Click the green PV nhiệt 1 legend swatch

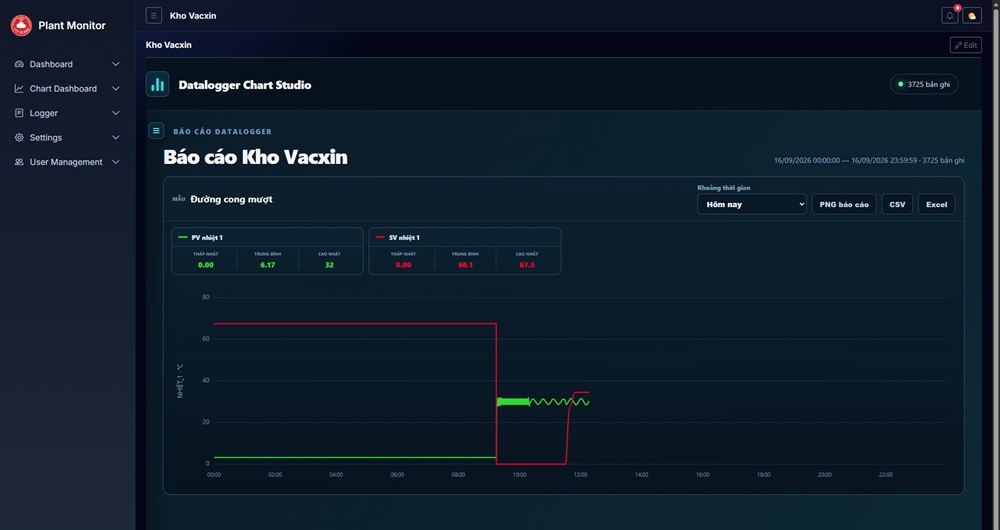pos(183,237)
